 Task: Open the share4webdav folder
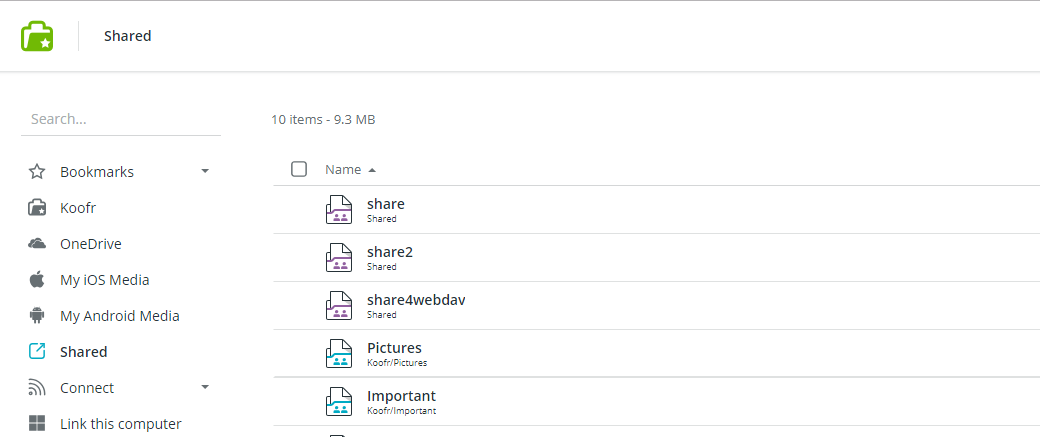[x=416, y=300]
